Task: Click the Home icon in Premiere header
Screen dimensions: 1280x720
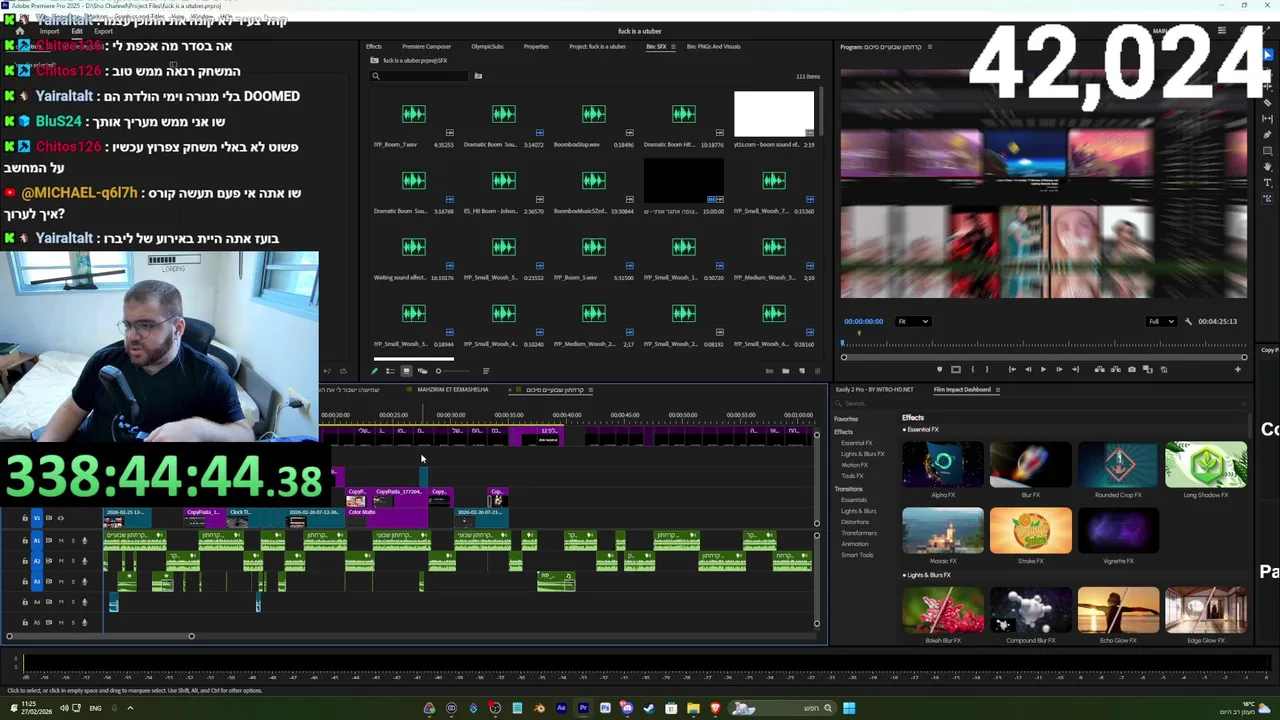Action: point(19,31)
